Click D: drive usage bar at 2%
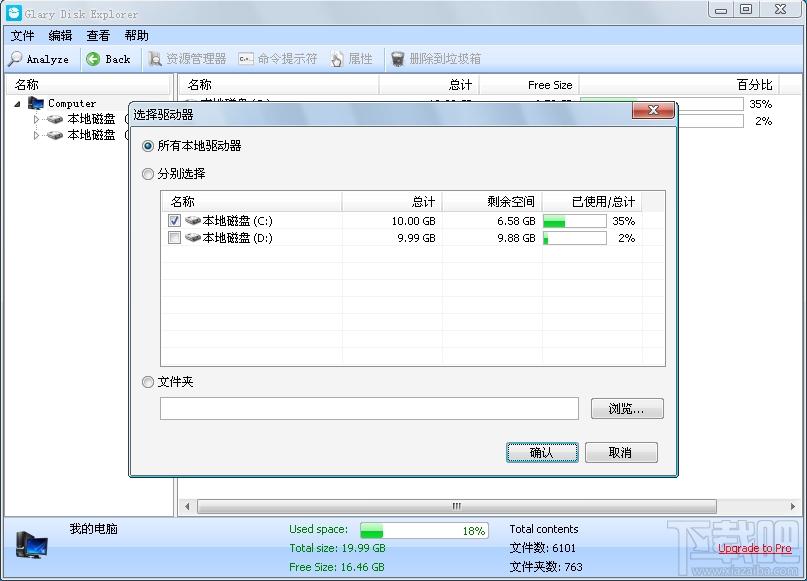Viewport: 807px width, 581px height. [574, 238]
